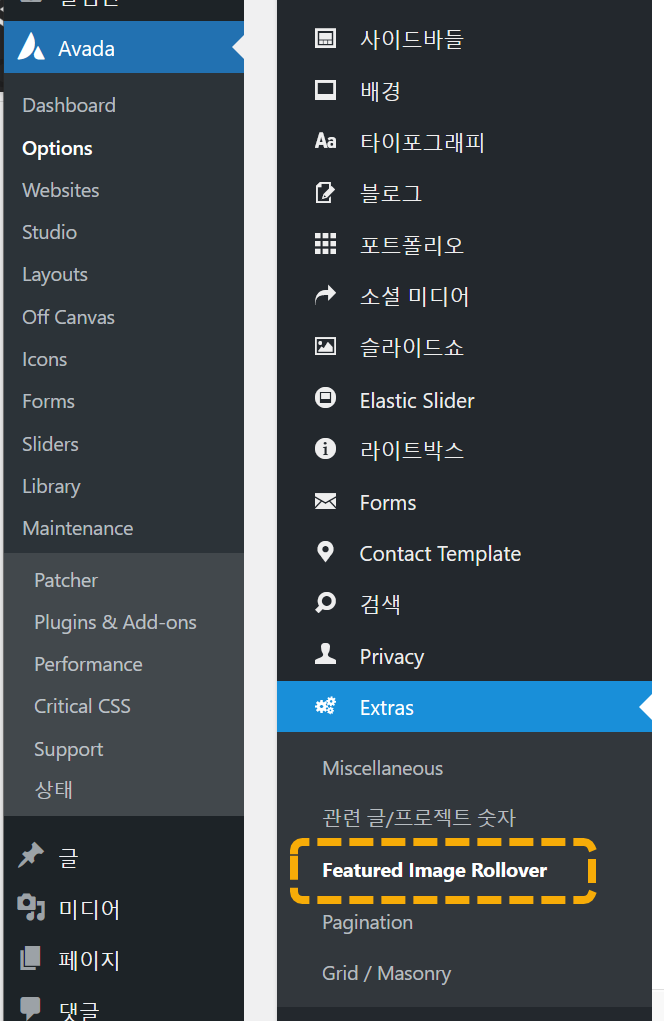This screenshot has width=664, height=1021.
Task: Open Websites in Avada submenu
Action: point(61,190)
